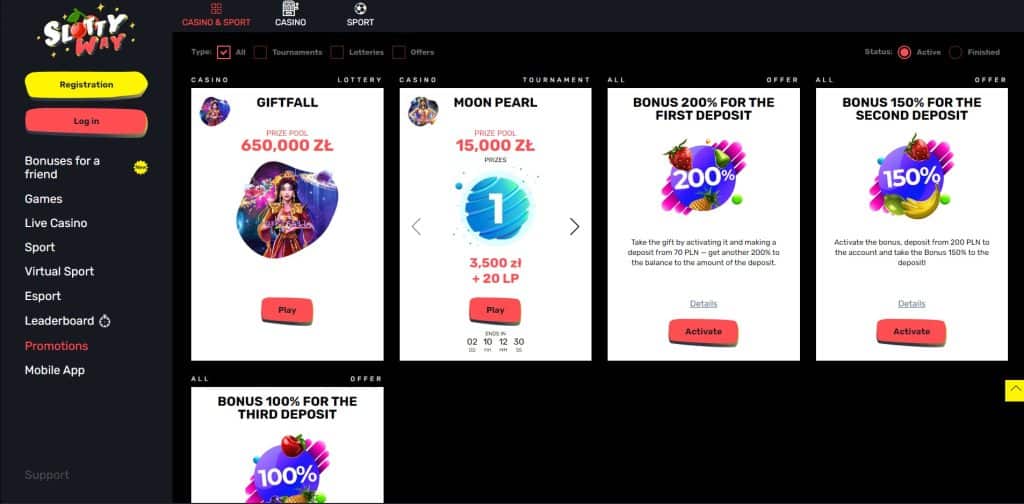Click the SlottyWay logo
Viewport: 1024px width, 504px height.
click(x=86, y=33)
